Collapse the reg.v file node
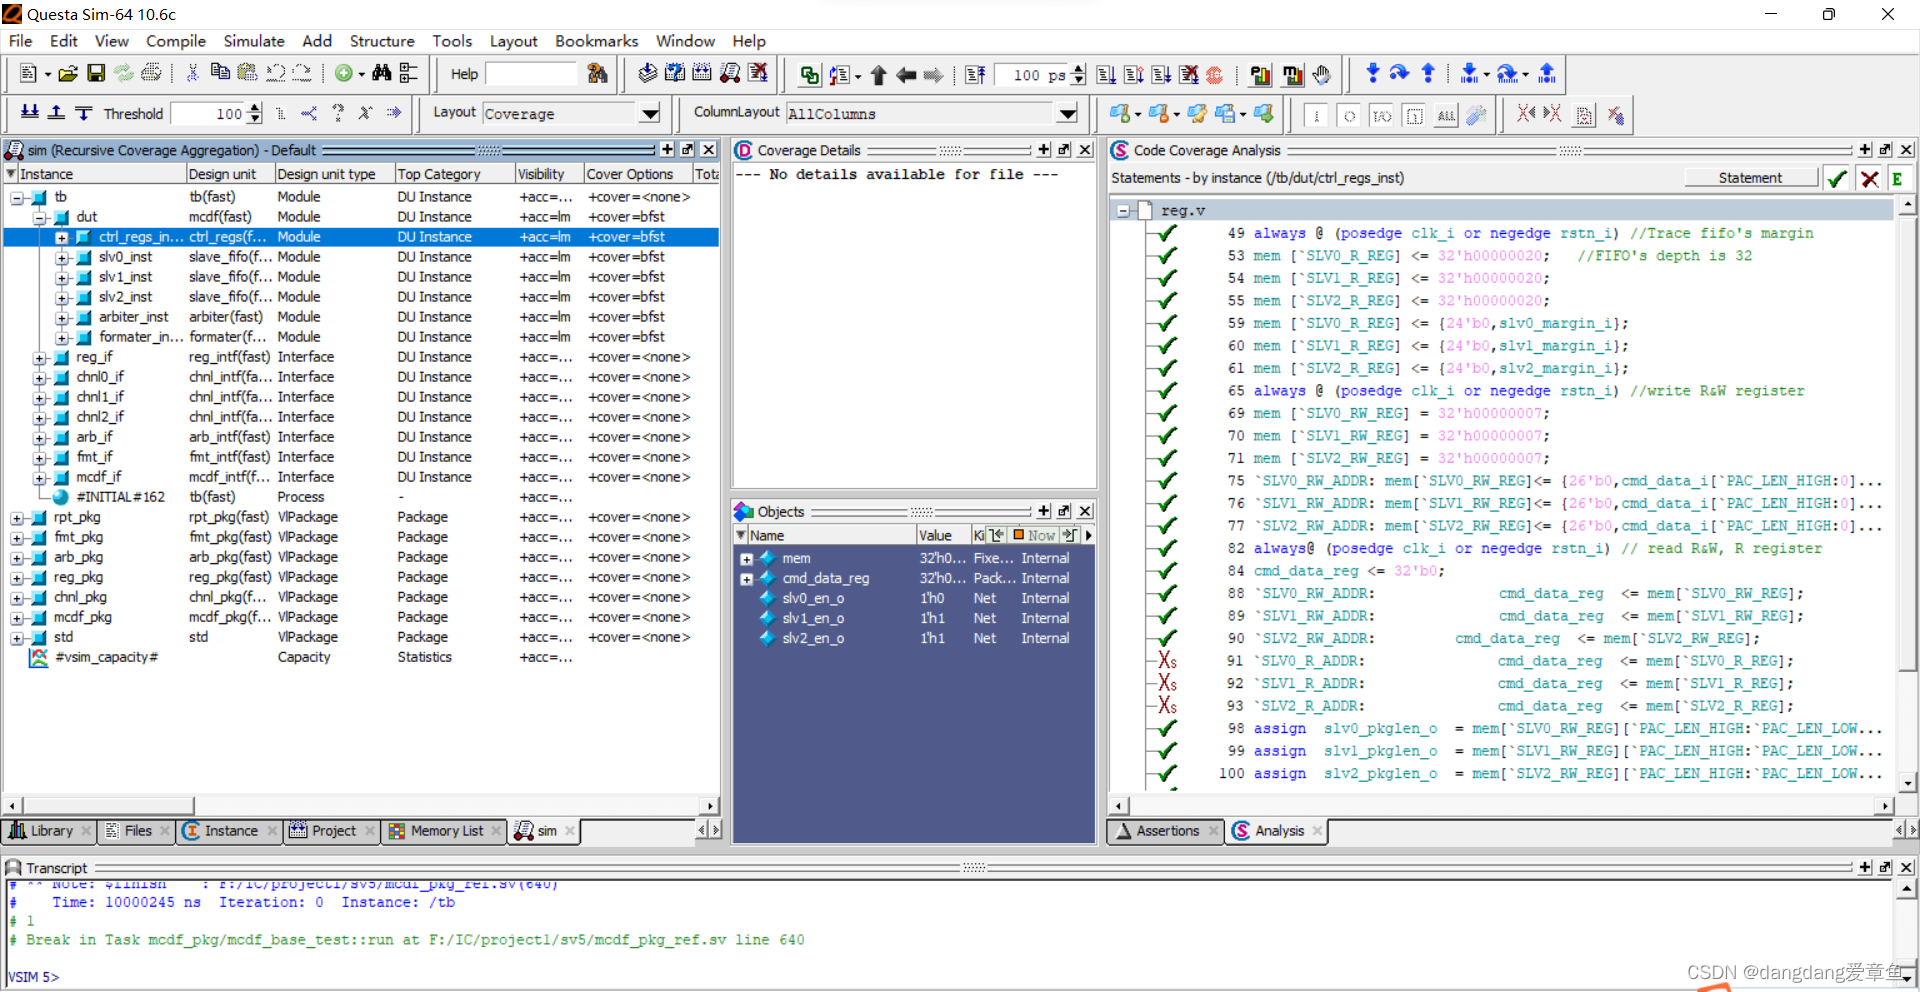The image size is (1920, 992). click(1123, 211)
